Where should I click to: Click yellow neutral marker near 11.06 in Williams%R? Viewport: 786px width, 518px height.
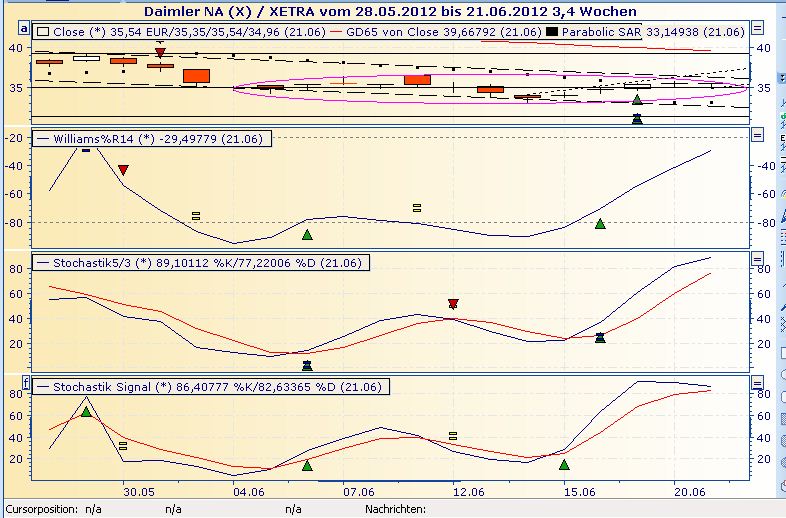click(417, 208)
